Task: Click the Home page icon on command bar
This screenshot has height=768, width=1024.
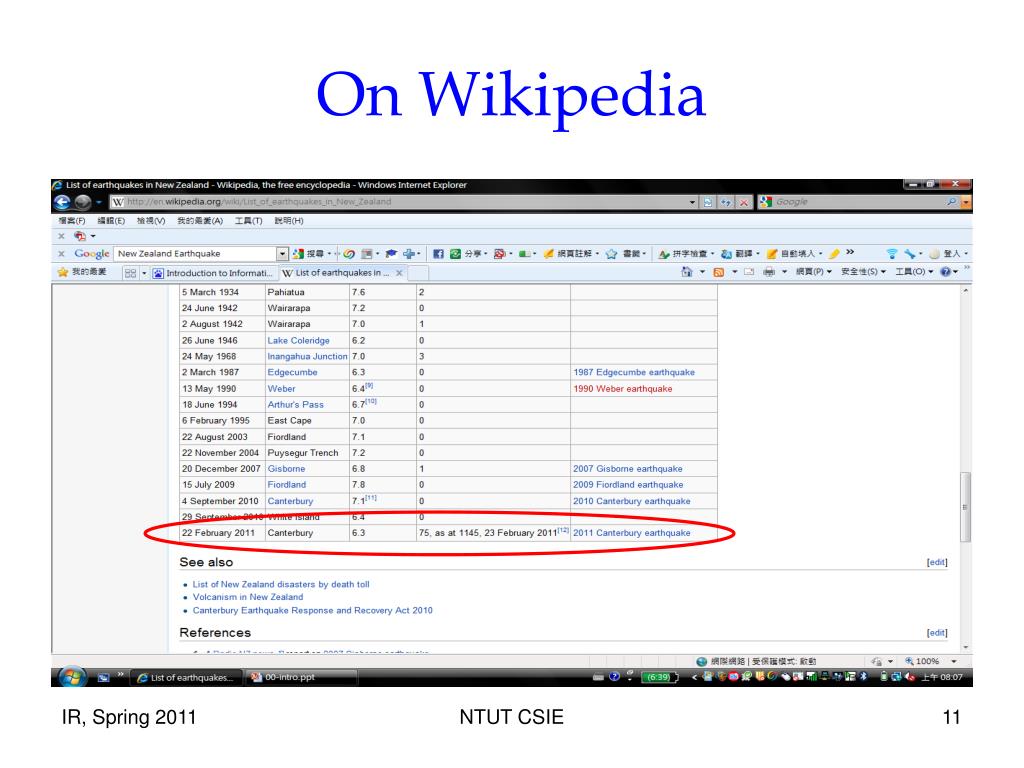Action: click(687, 272)
